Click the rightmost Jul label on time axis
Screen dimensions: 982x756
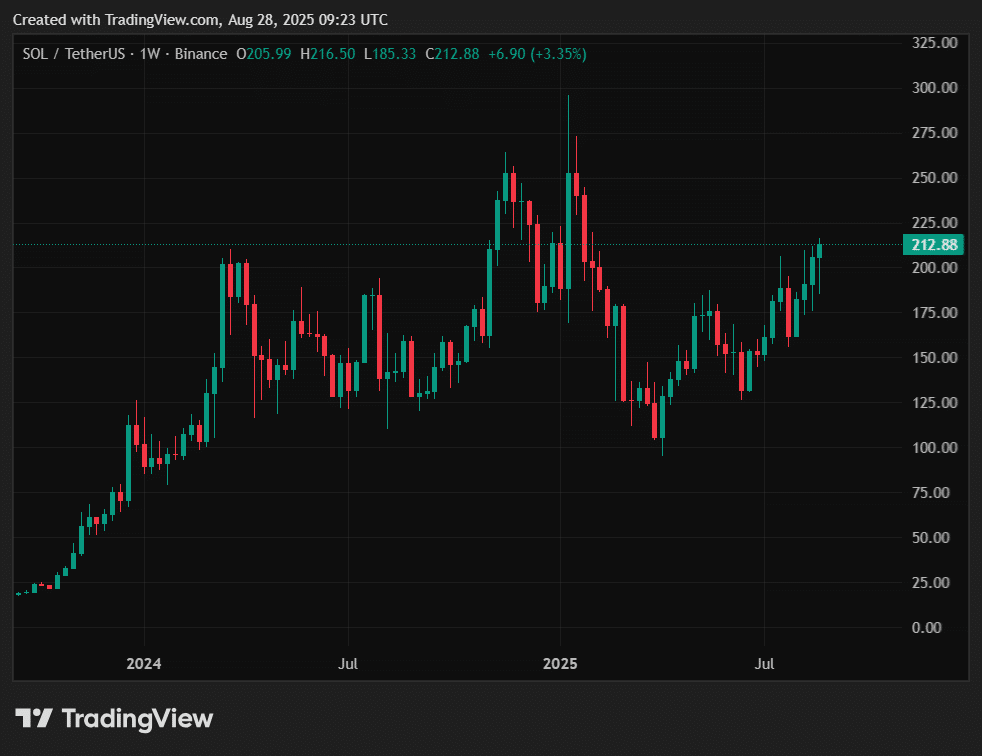point(766,663)
